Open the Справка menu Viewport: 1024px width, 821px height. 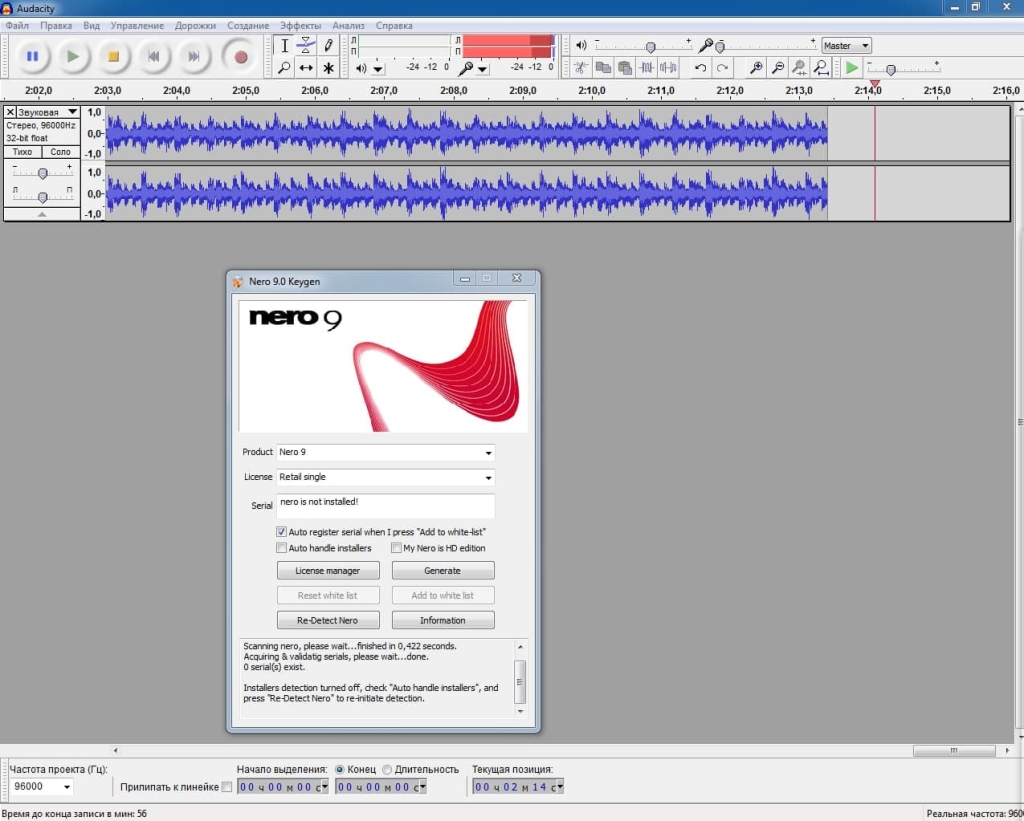point(394,25)
